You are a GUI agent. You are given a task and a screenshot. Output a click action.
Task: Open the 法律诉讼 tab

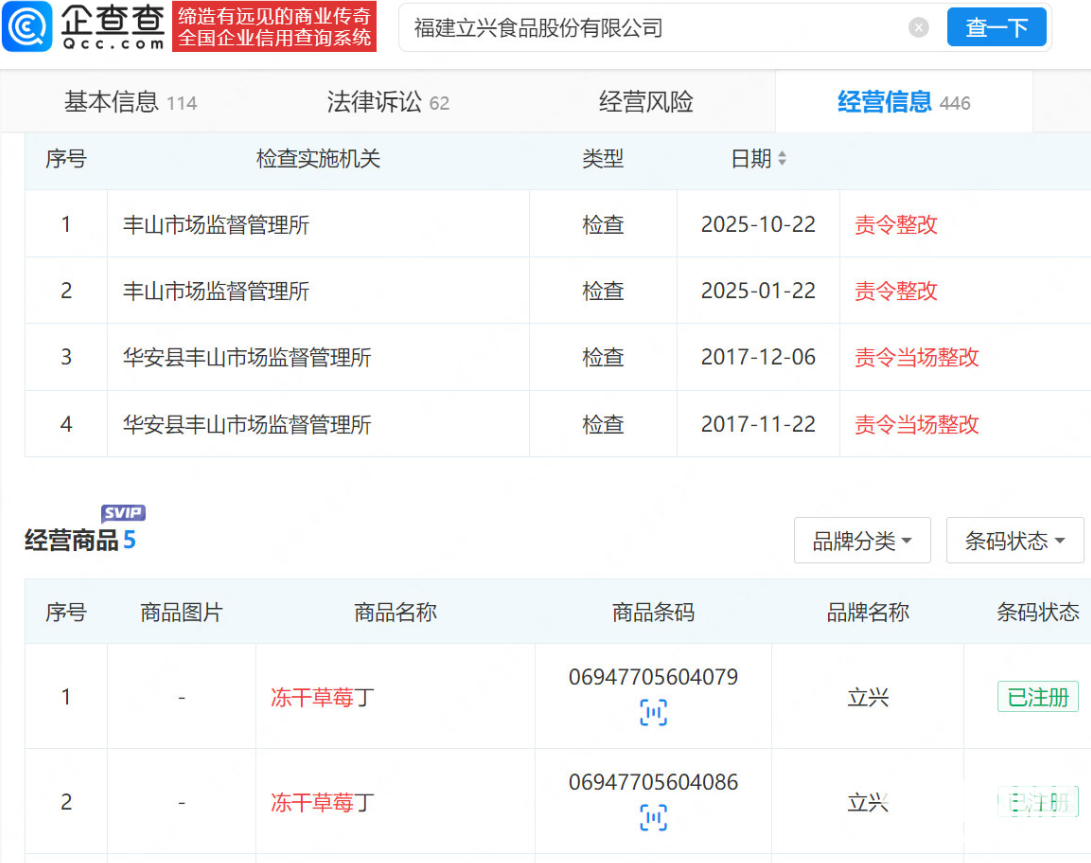388,102
